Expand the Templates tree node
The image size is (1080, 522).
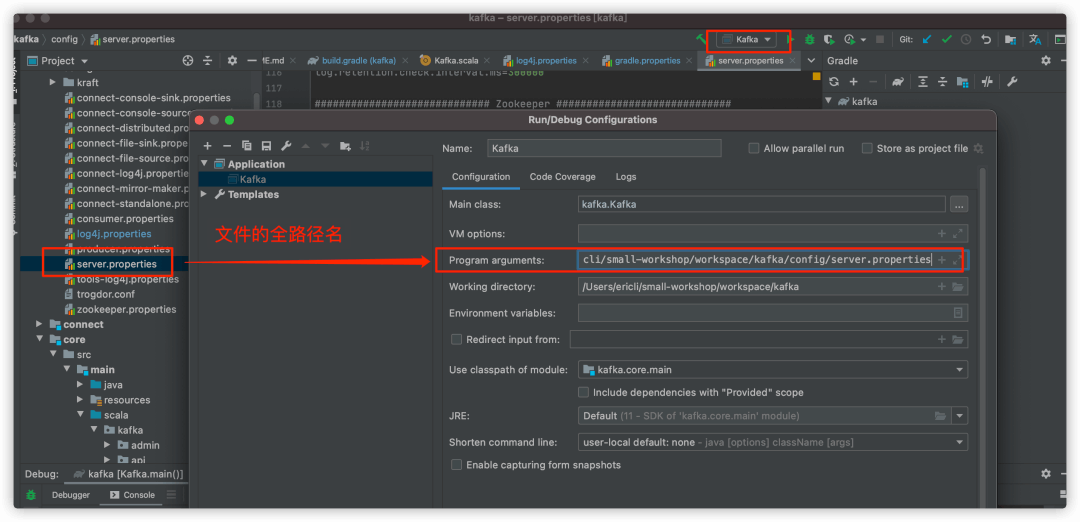(205, 194)
